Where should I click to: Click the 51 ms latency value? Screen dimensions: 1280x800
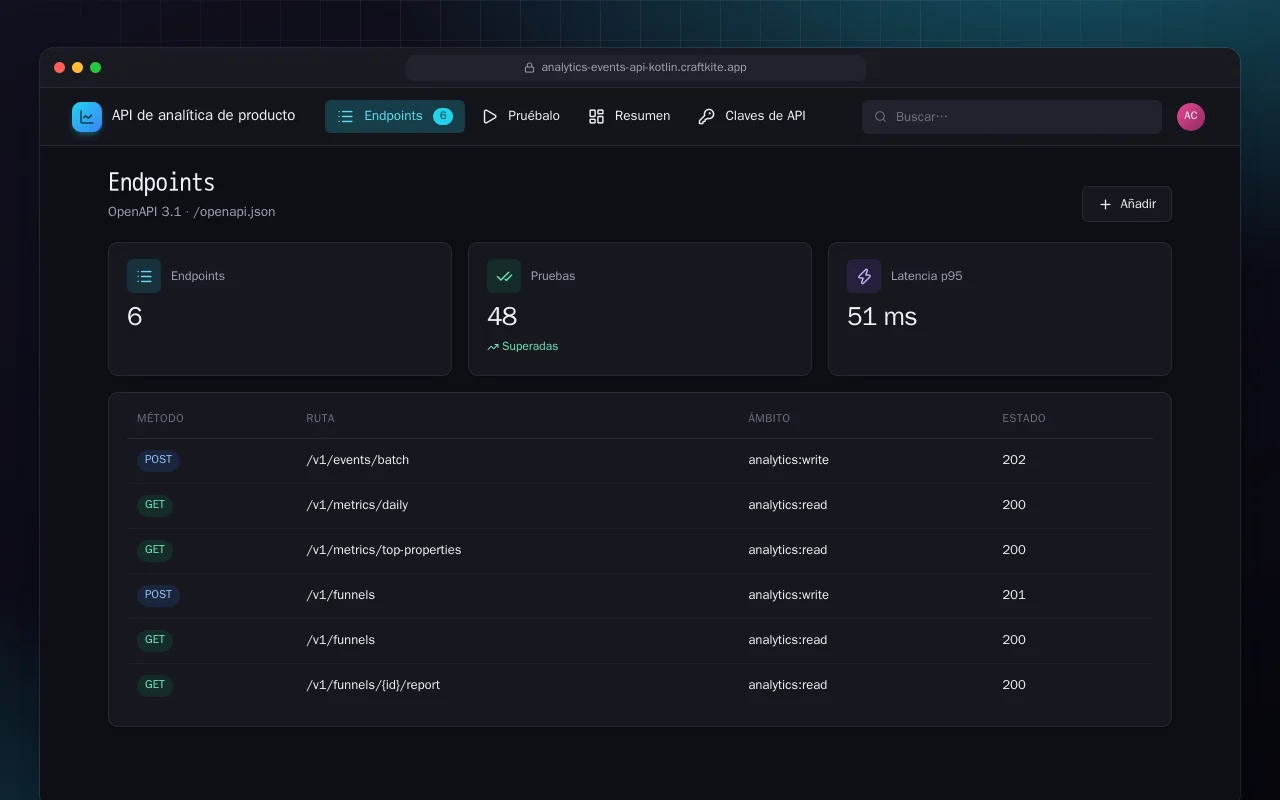[882, 317]
